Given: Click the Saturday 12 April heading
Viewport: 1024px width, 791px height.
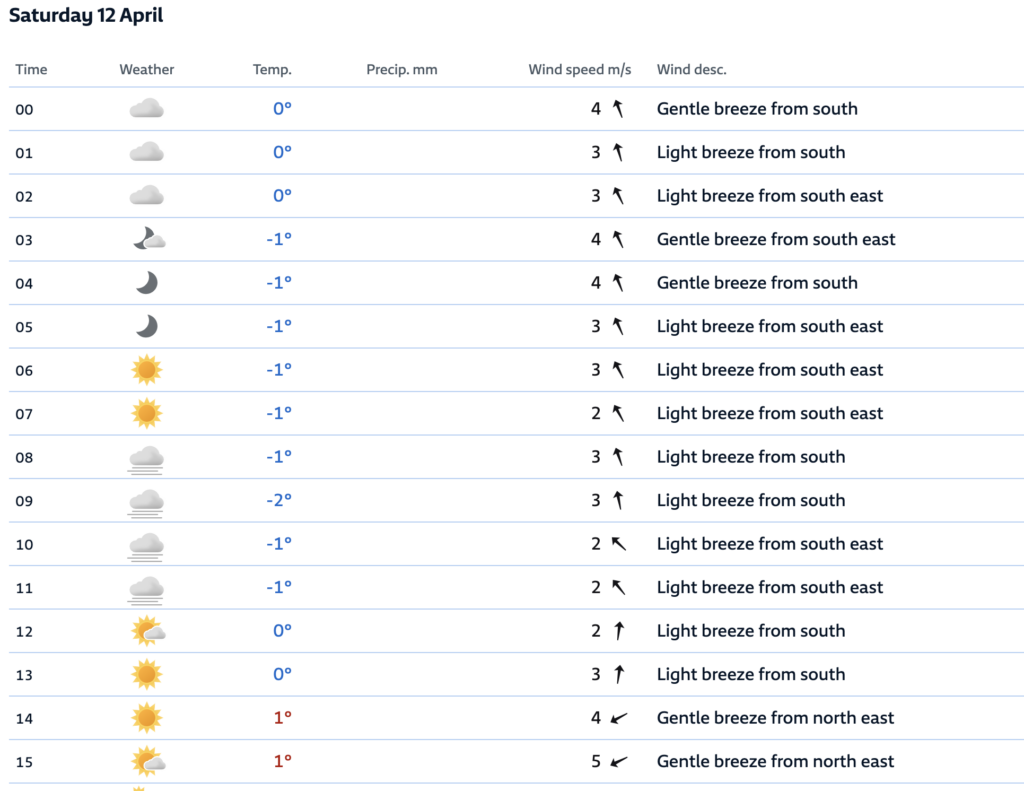Looking at the screenshot, I should (x=86, y=16).
